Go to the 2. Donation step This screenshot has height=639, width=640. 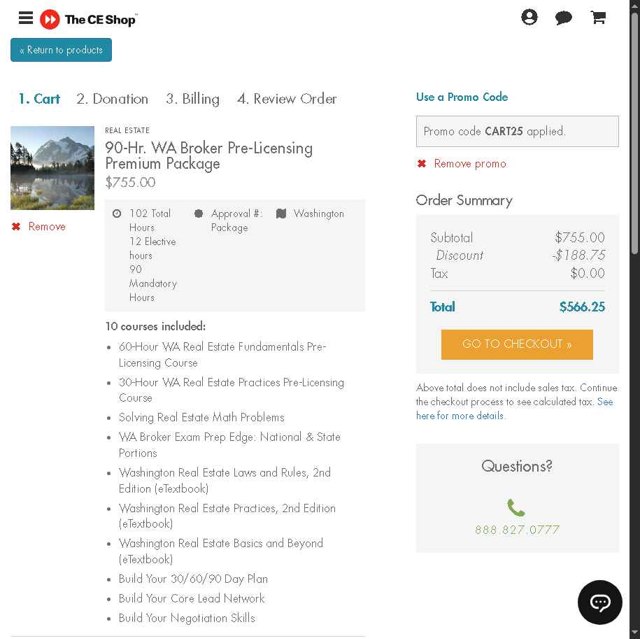(x=112, y=99)
